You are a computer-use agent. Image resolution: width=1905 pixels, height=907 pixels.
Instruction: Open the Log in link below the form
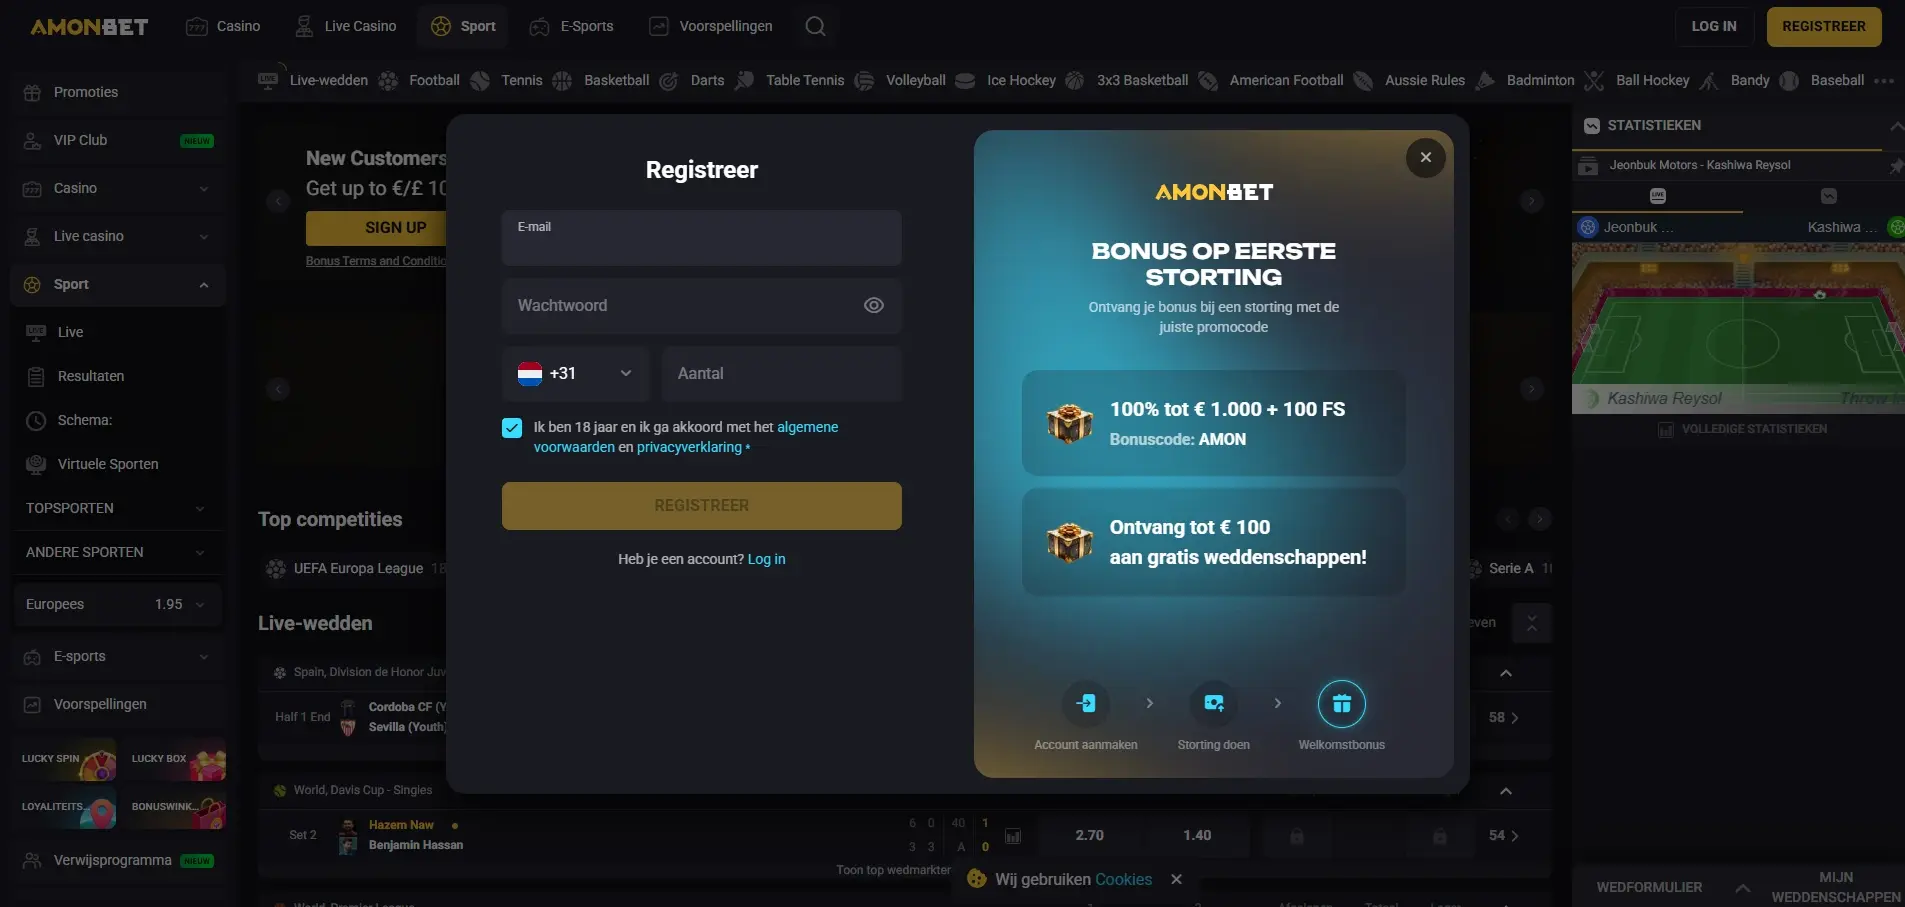(x=767, y=559)
